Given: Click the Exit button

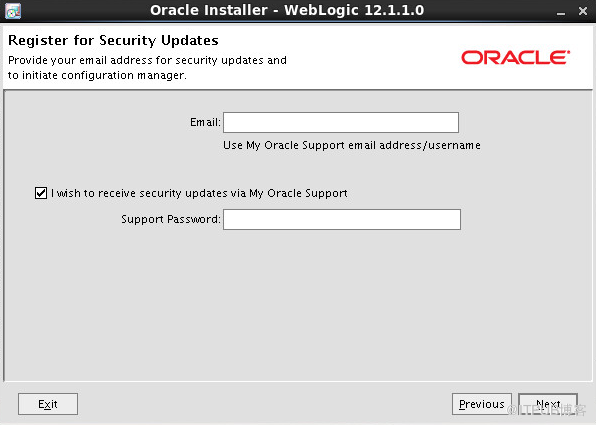Looking at the screenshot, I should click(48, 404).
